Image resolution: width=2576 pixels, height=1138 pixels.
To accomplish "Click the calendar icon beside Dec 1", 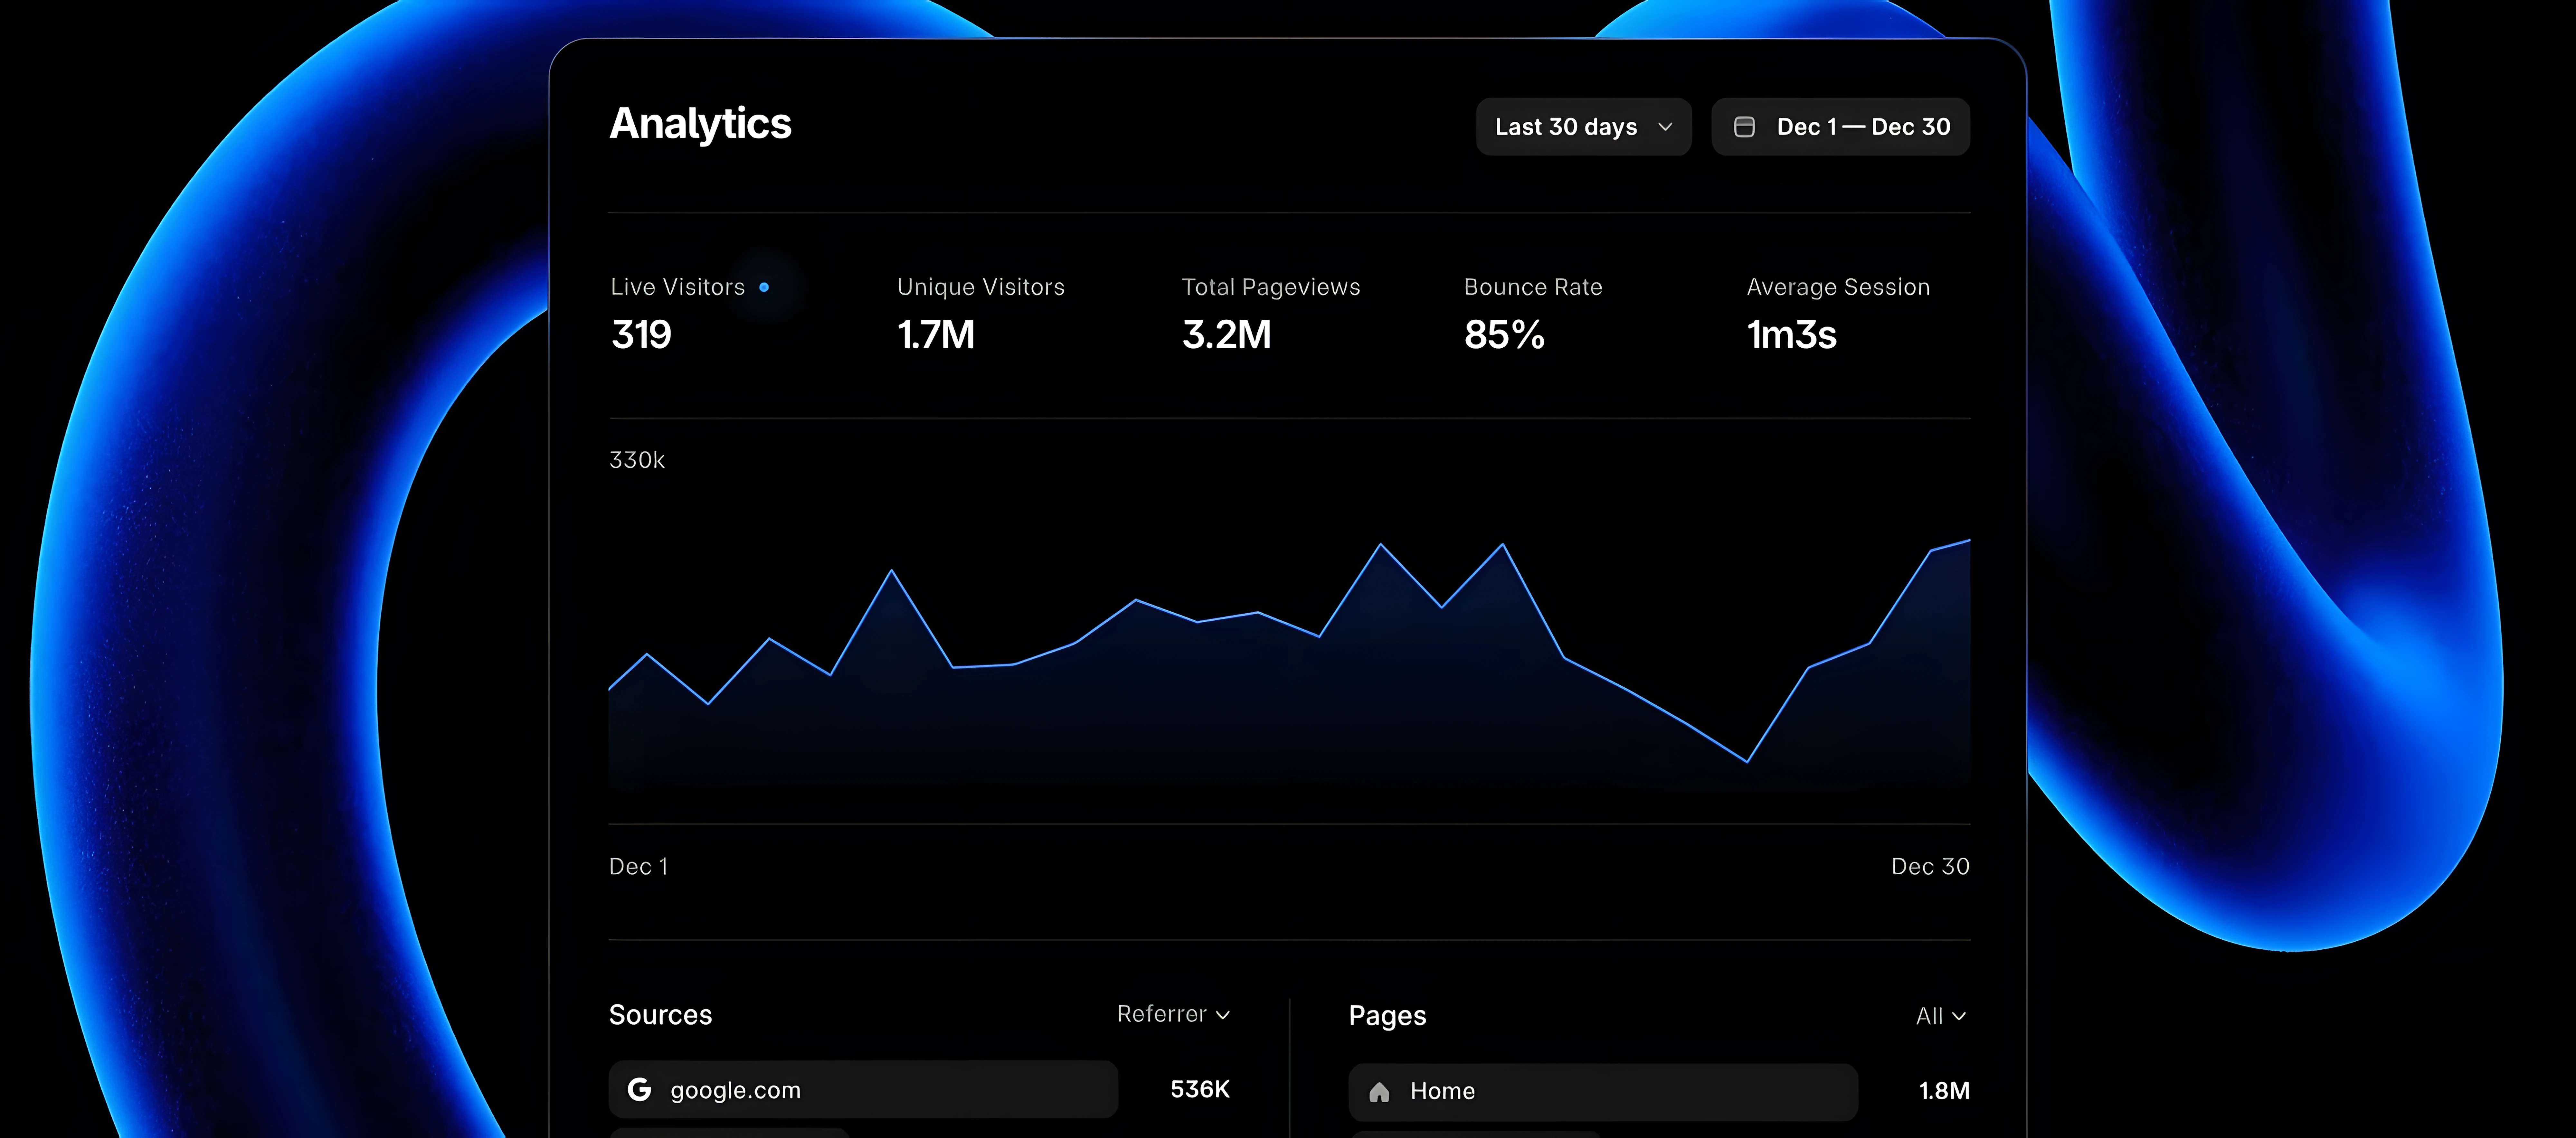I will [x=1744, y=127].
